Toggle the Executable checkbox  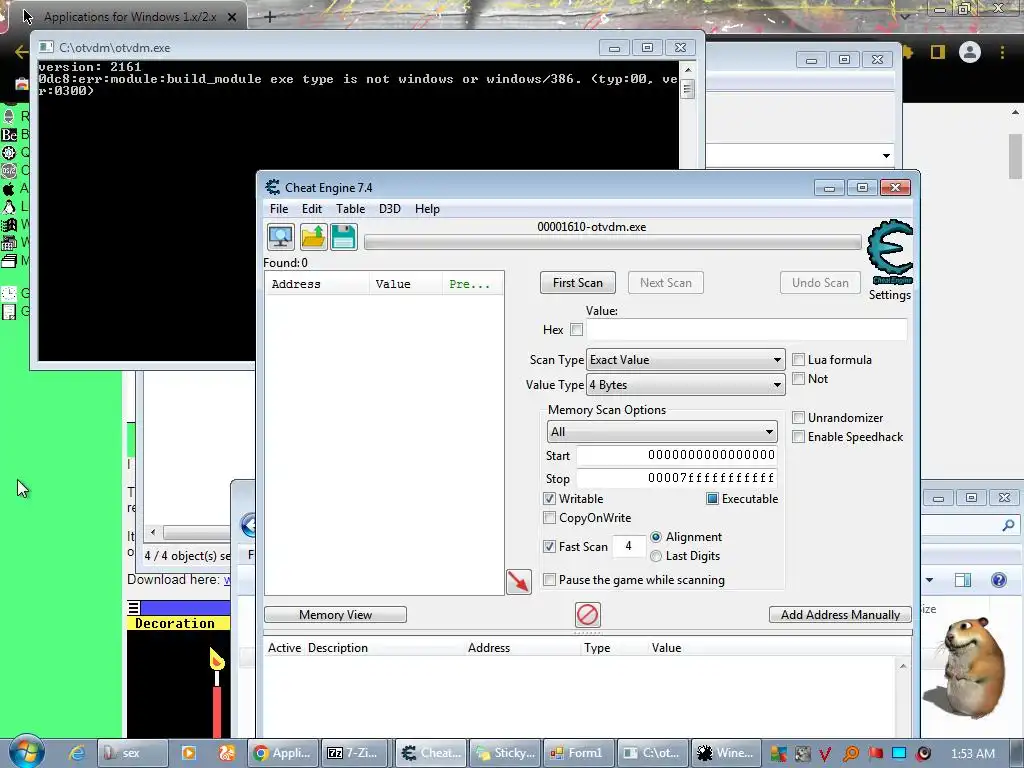[x=712, y=499]
